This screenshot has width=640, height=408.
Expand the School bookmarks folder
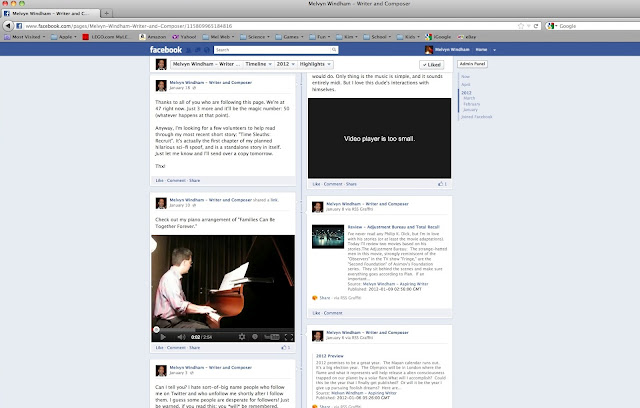point(377,37)
